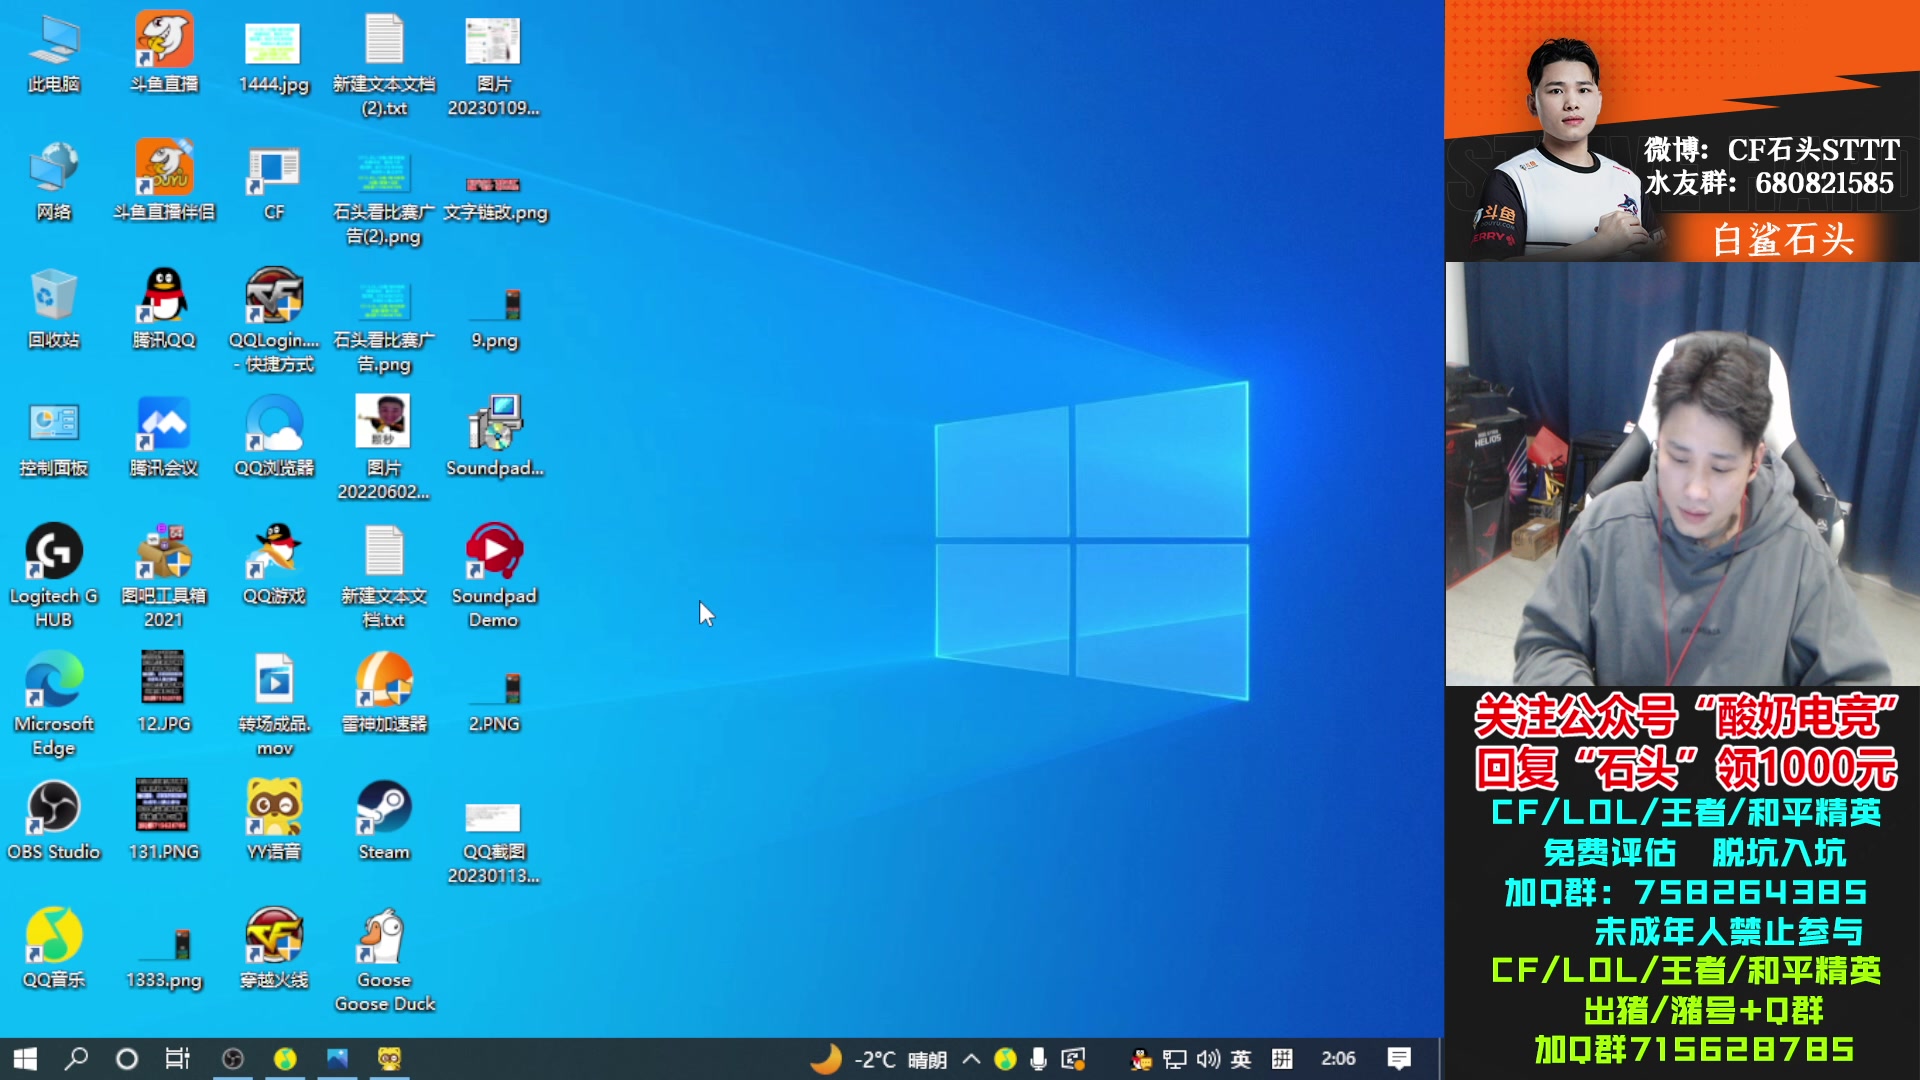
Task: Open Task View on taskbar
Action: pos(178,1059)
